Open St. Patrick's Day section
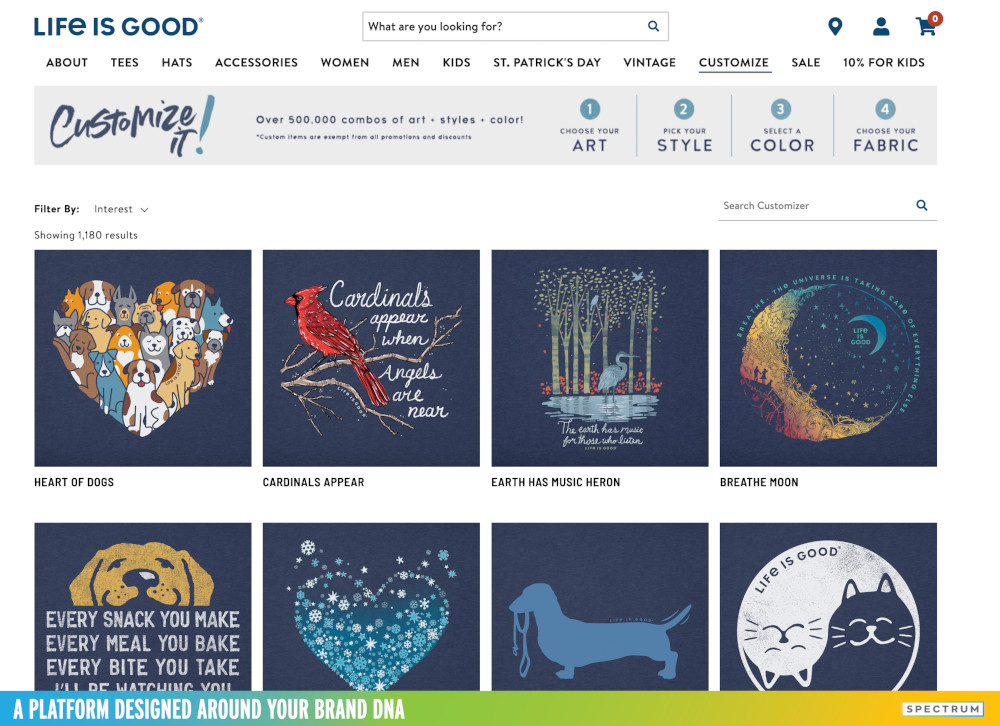The height and width of the screenshot is (726, 1000). coord(547,63)
